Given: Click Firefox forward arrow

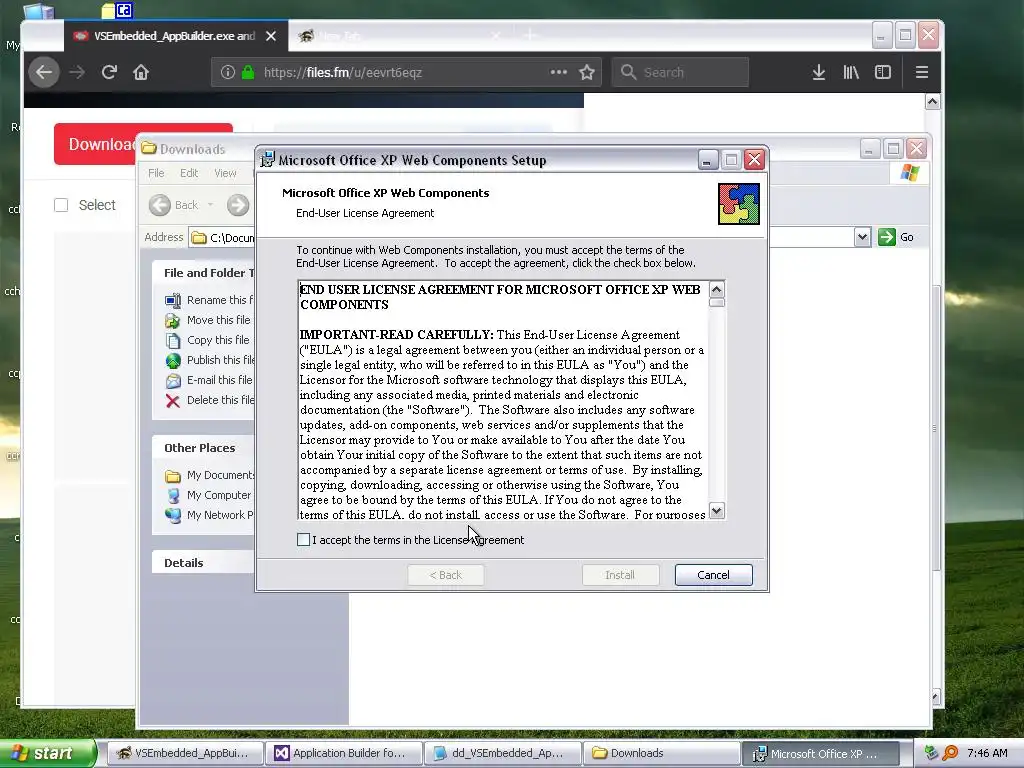Looking at the screenshot, I should point(77,72).
